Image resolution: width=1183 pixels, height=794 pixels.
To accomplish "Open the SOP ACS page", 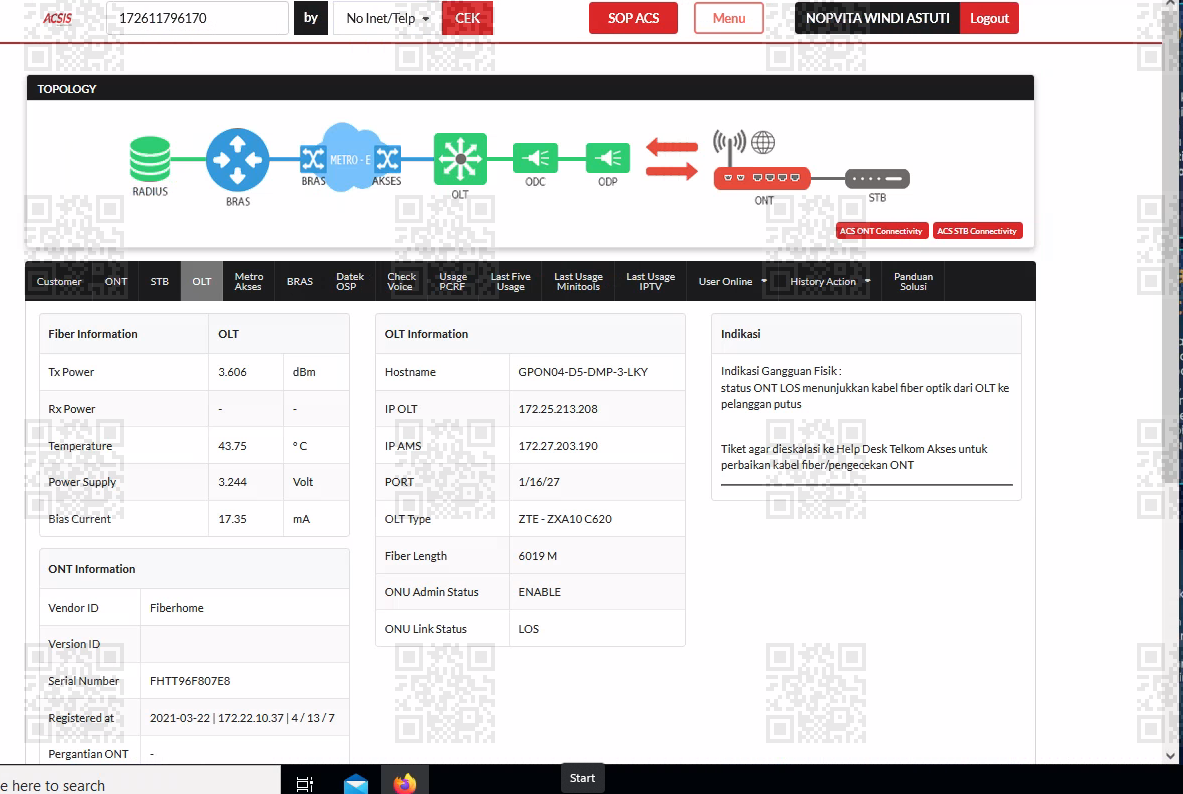I will tap(633, 18).
